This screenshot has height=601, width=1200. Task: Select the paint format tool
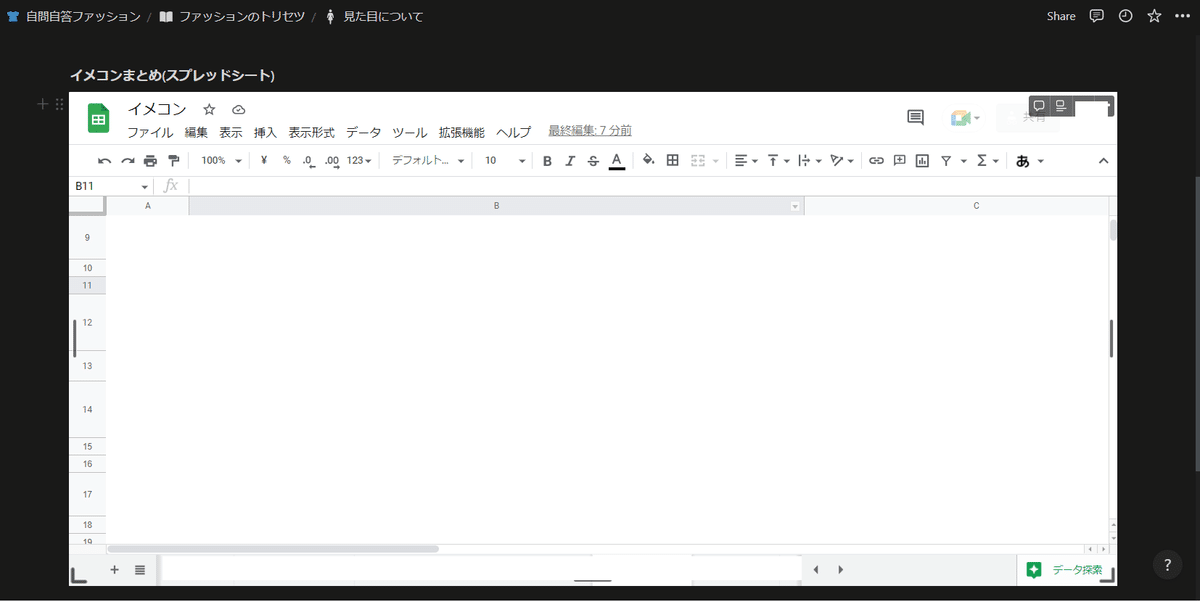pos(173,160)
